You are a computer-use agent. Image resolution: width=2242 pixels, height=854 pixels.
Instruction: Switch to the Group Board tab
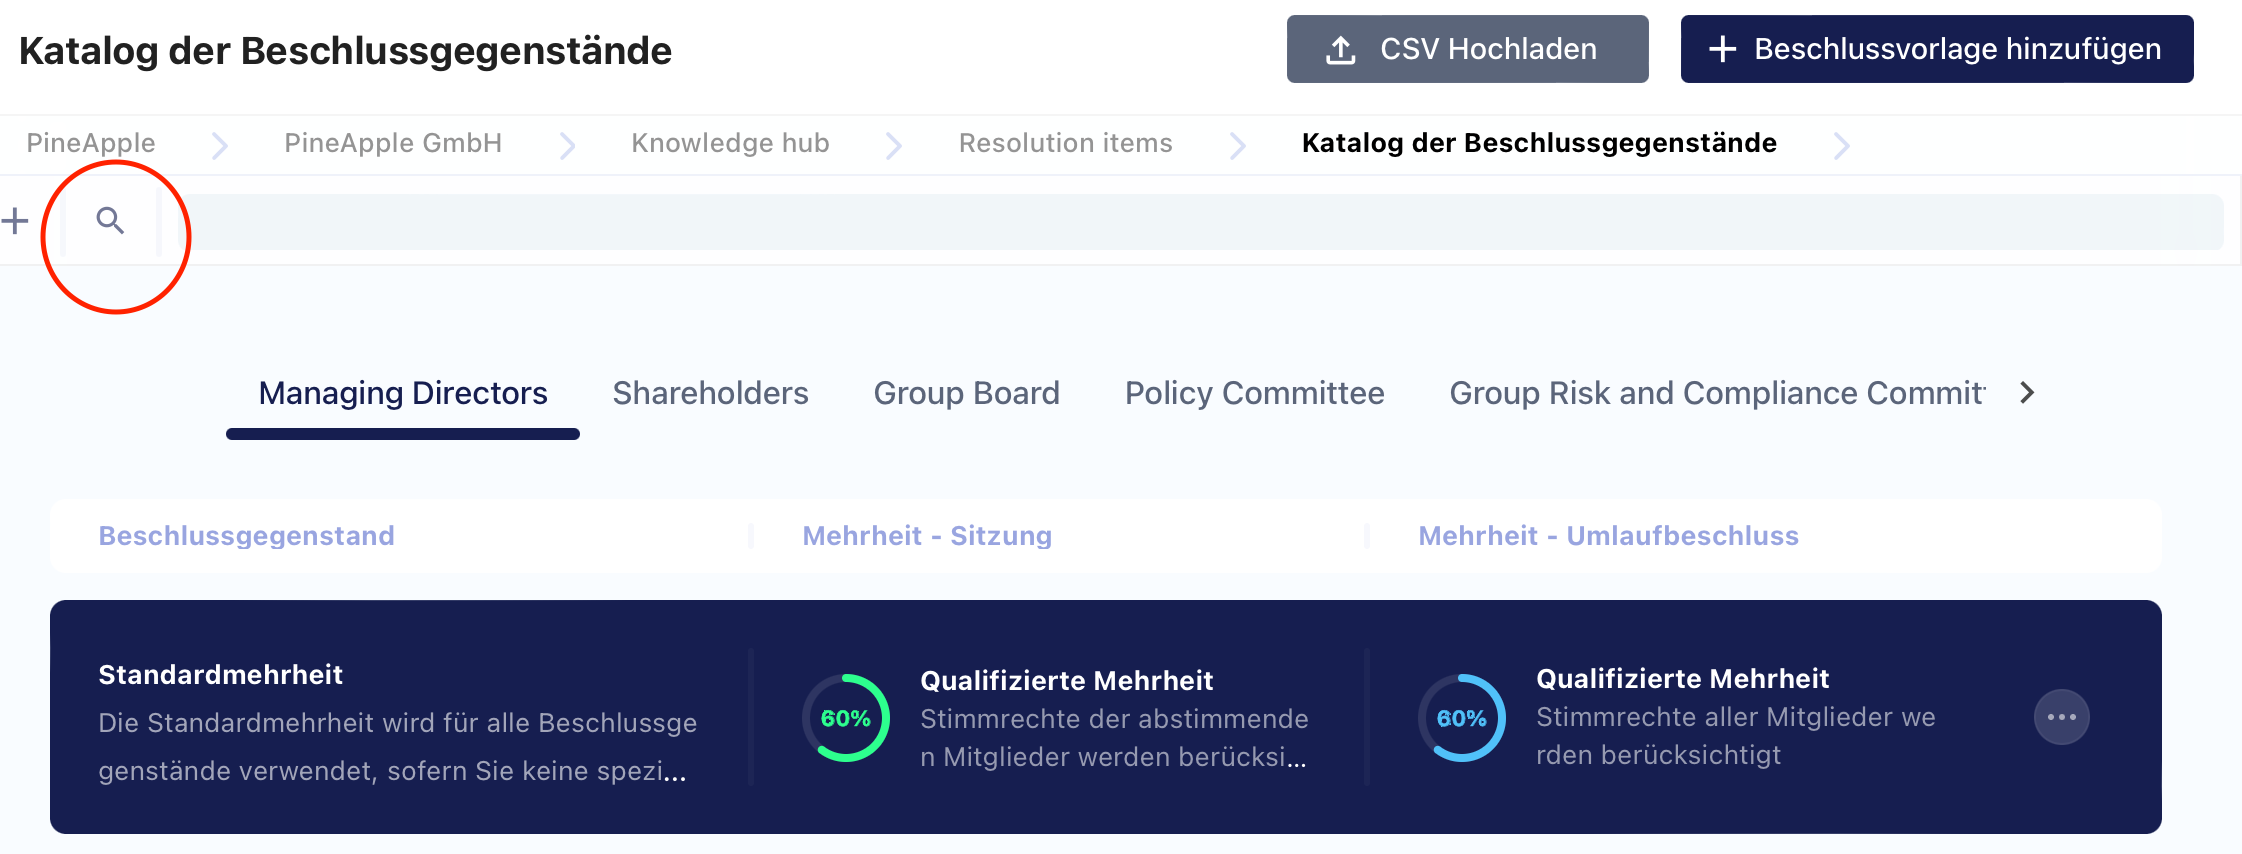tap(966, 393)
